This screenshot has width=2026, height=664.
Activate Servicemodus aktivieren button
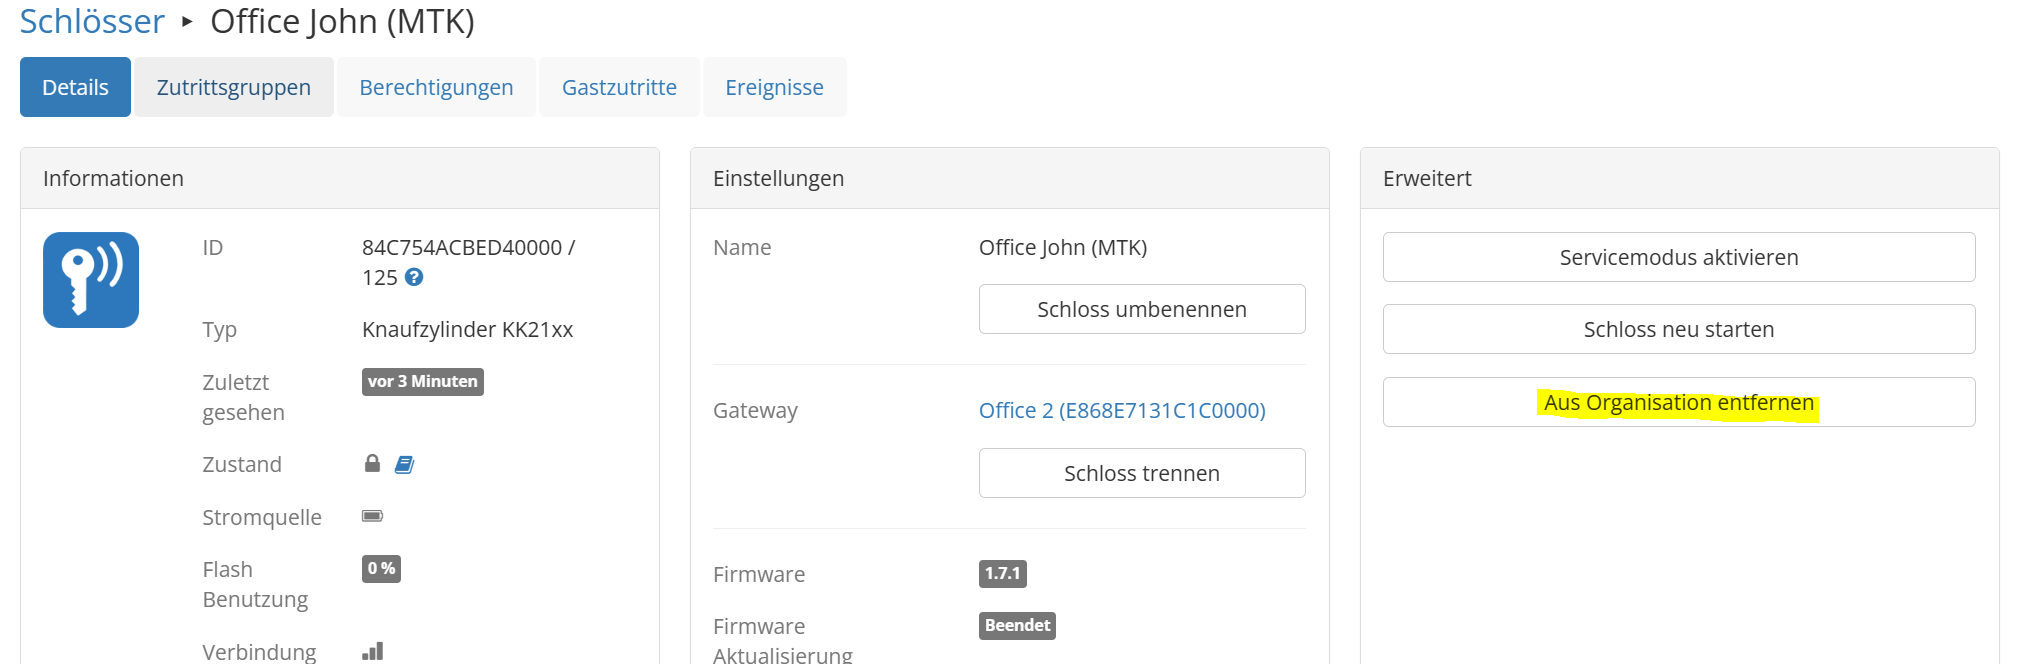1679,257
